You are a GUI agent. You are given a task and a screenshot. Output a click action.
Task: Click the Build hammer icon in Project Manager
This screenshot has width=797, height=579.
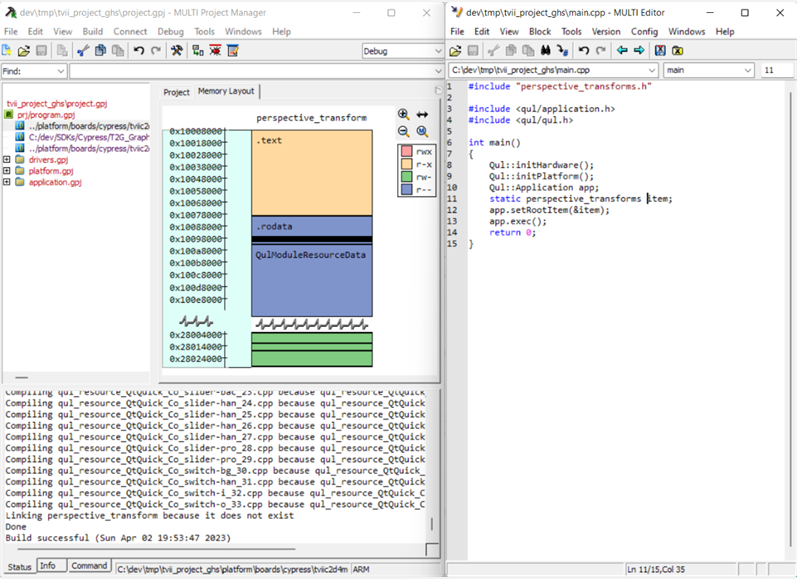coord(177,51)
